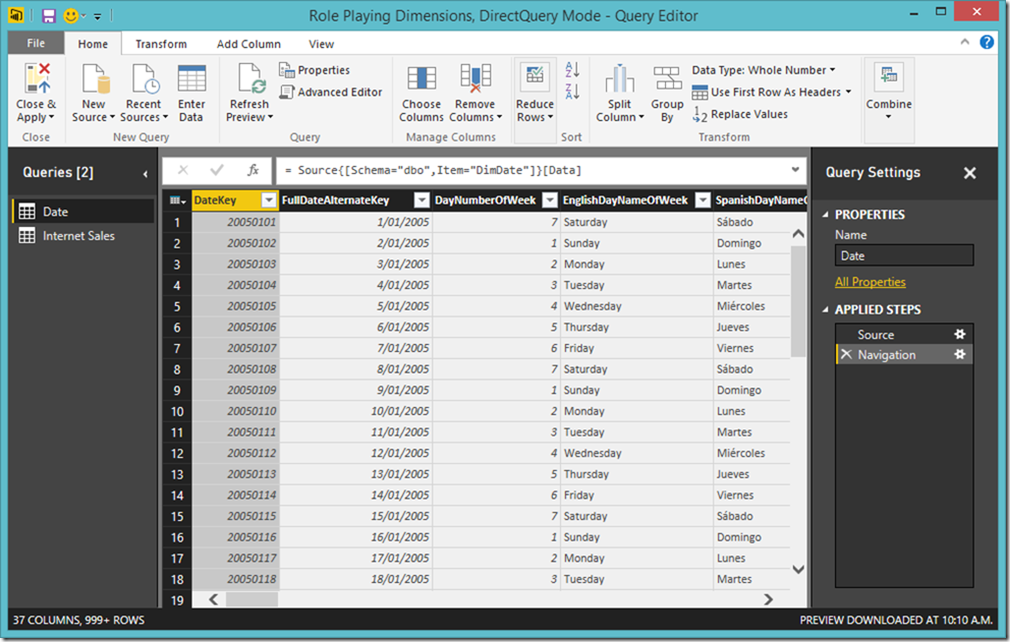Open the FullDateAlternateKey filter dropdown

tap(421, 200)
